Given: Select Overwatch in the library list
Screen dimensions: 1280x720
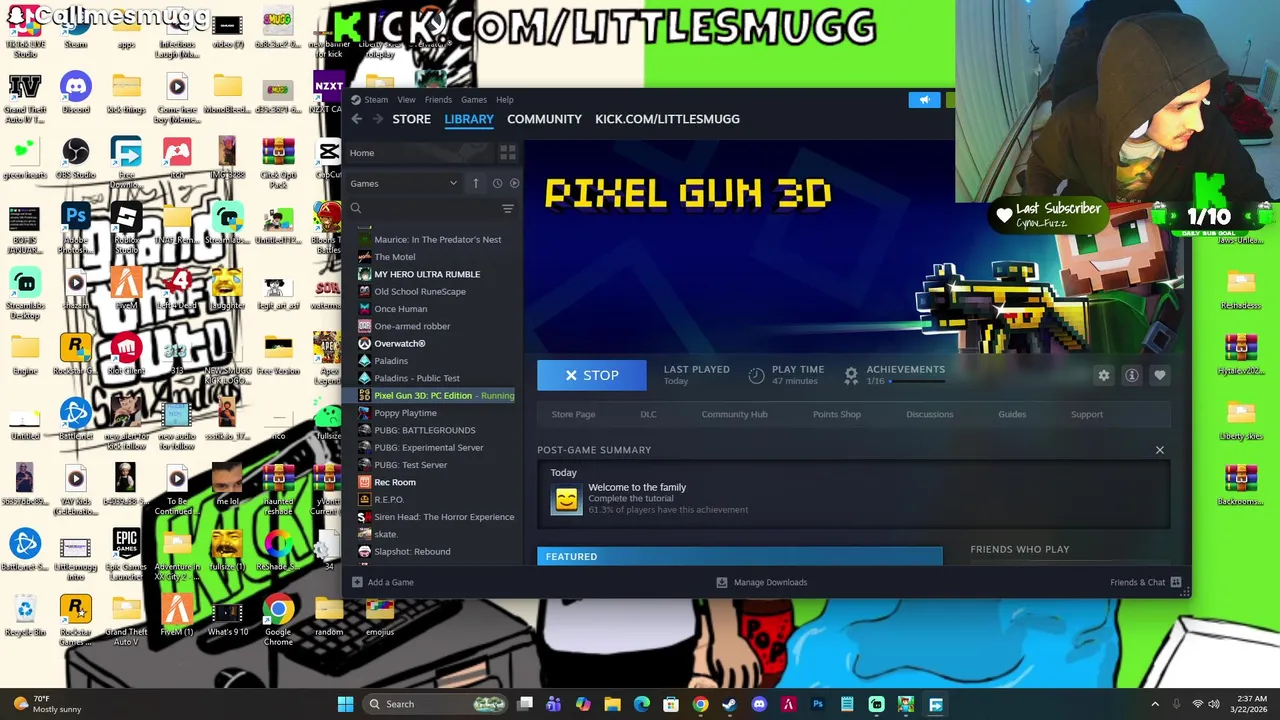Looking at the screenshot, I should [x=400, y=343].
